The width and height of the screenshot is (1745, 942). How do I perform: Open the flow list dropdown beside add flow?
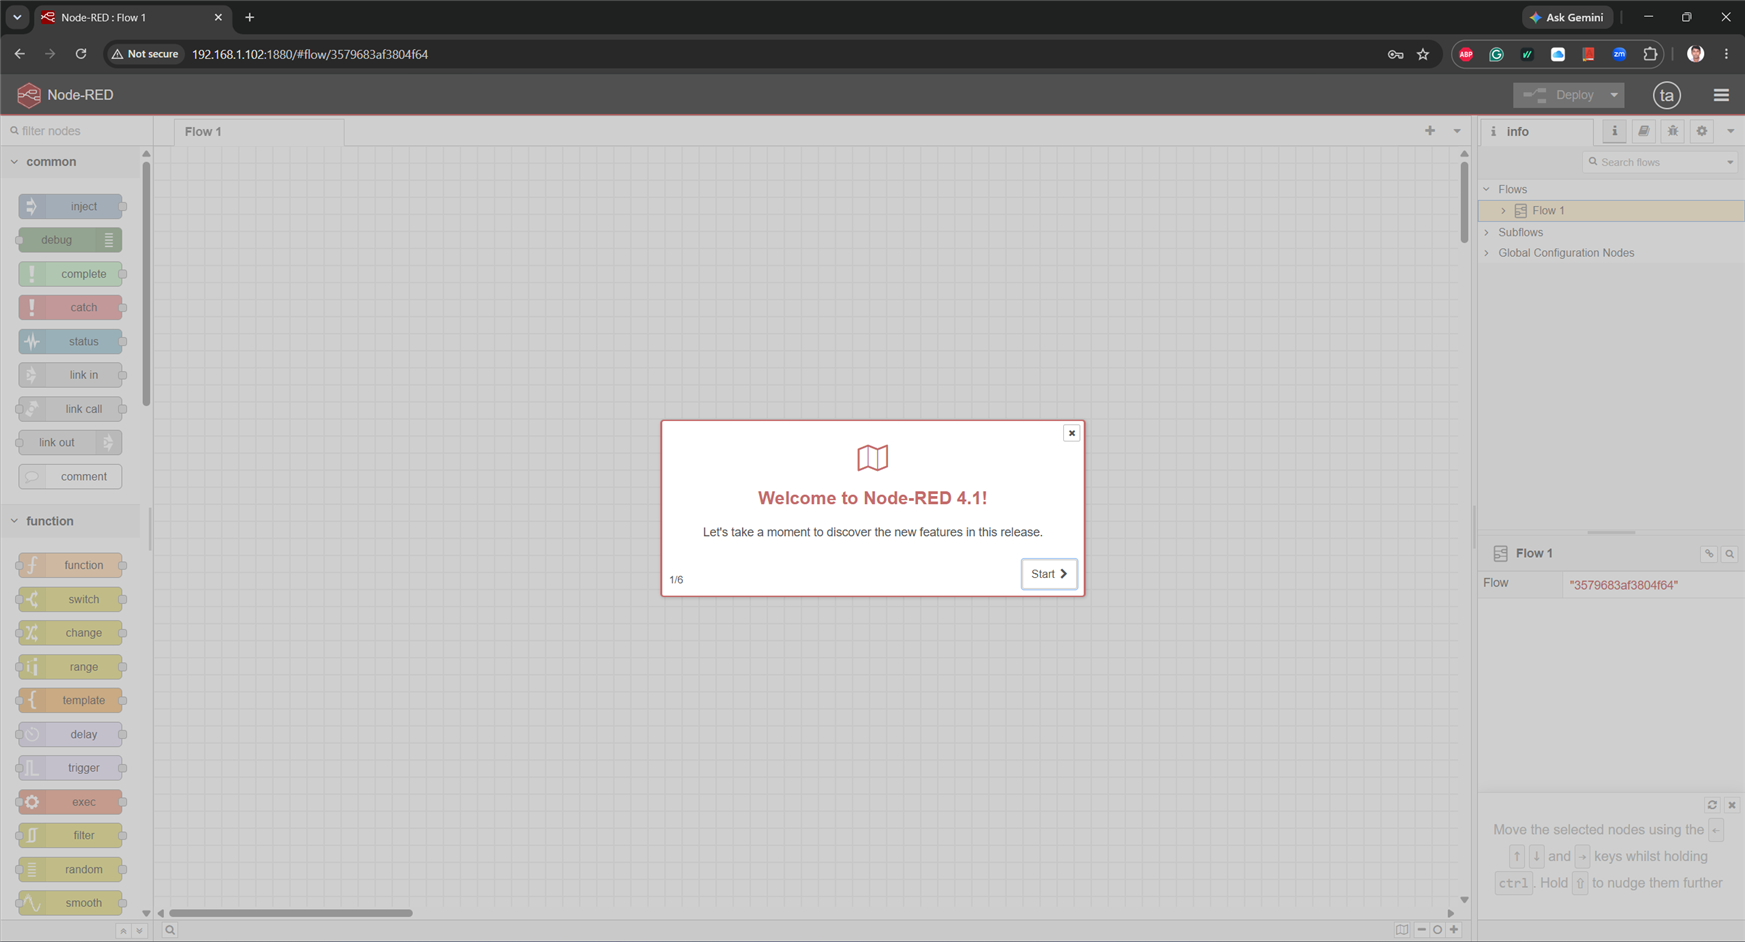(1457, 131)
